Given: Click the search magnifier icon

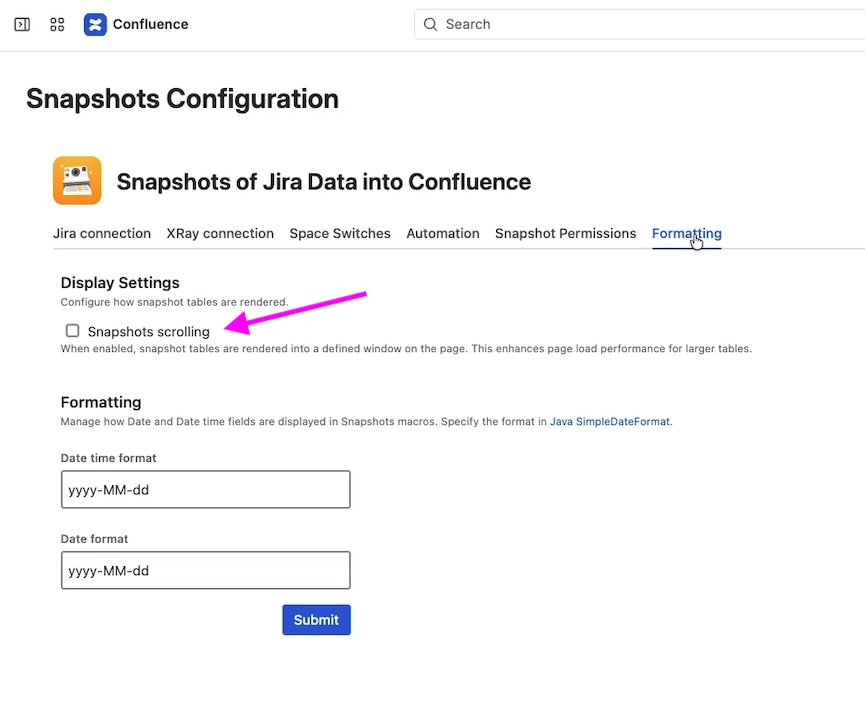Looking at the screenshot, I should tap(430, 24).
